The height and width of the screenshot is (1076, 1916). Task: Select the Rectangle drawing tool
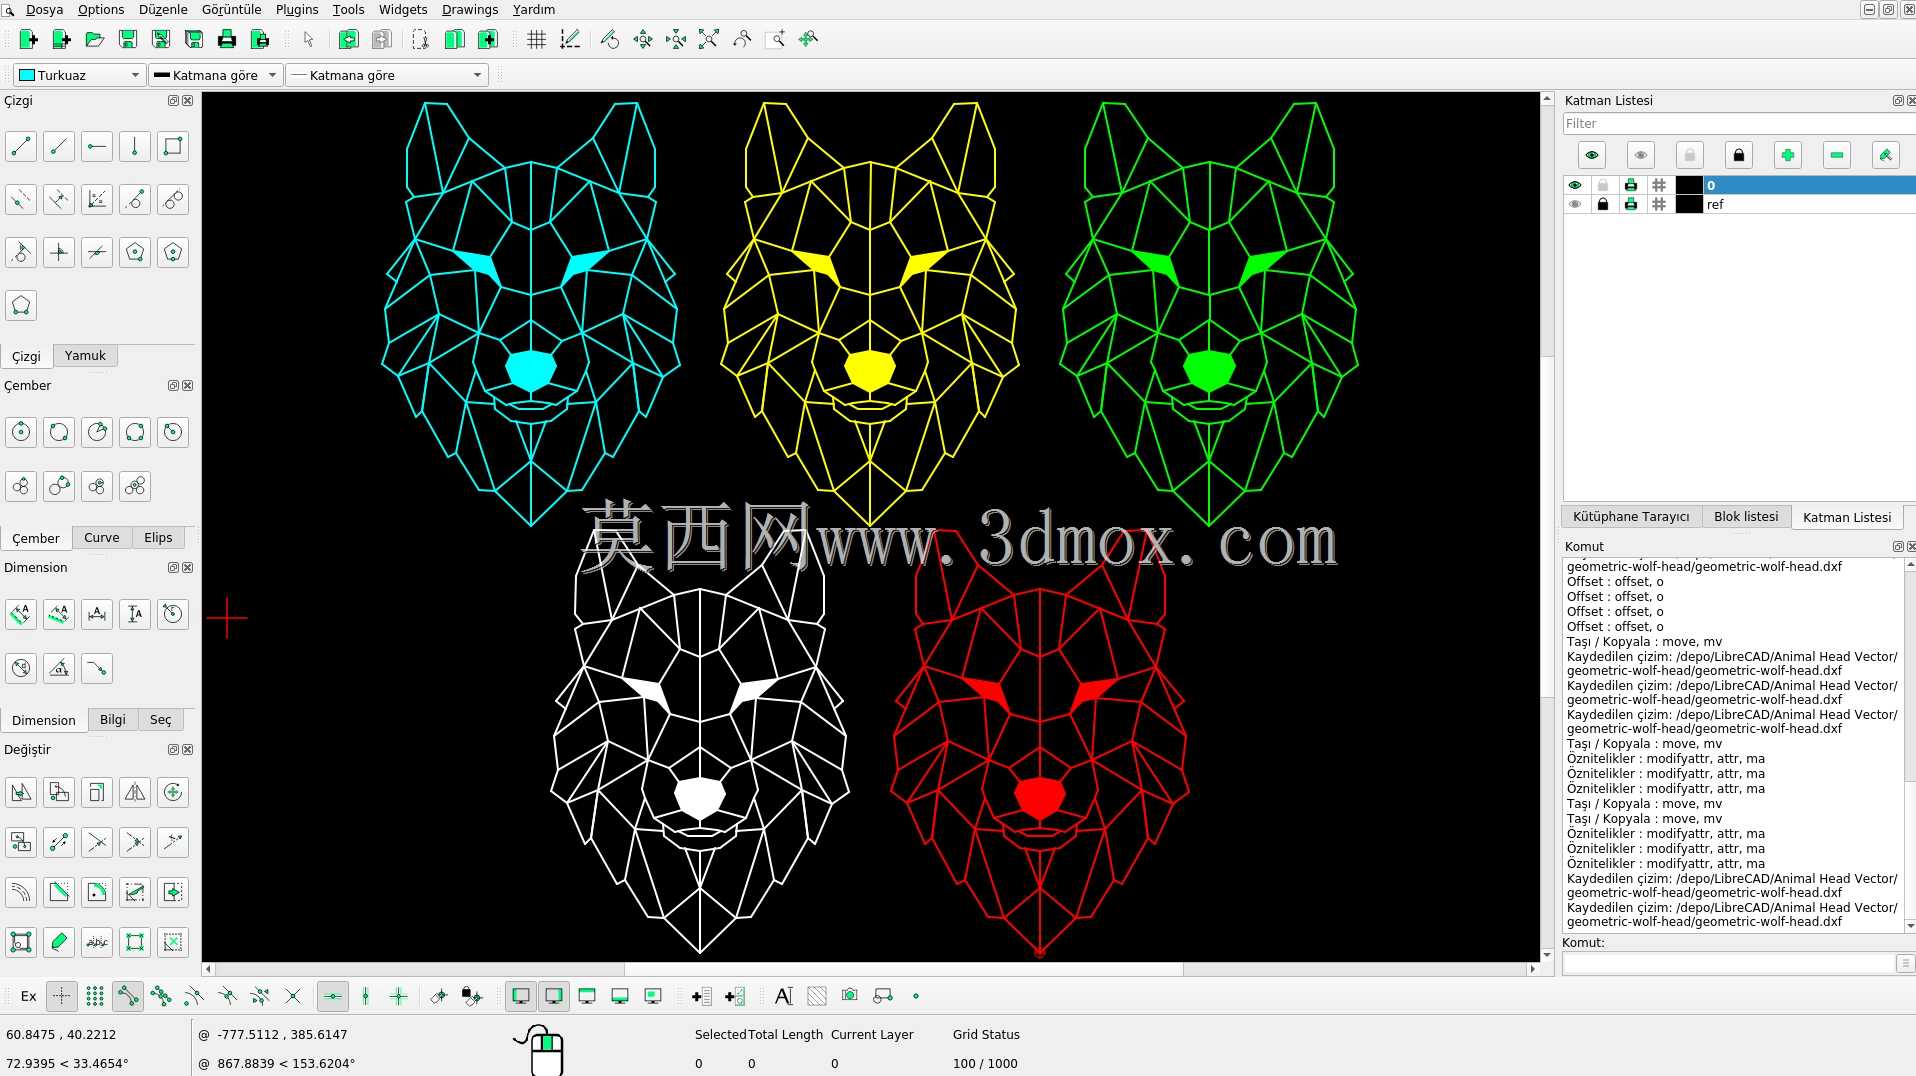coord(173,146)
